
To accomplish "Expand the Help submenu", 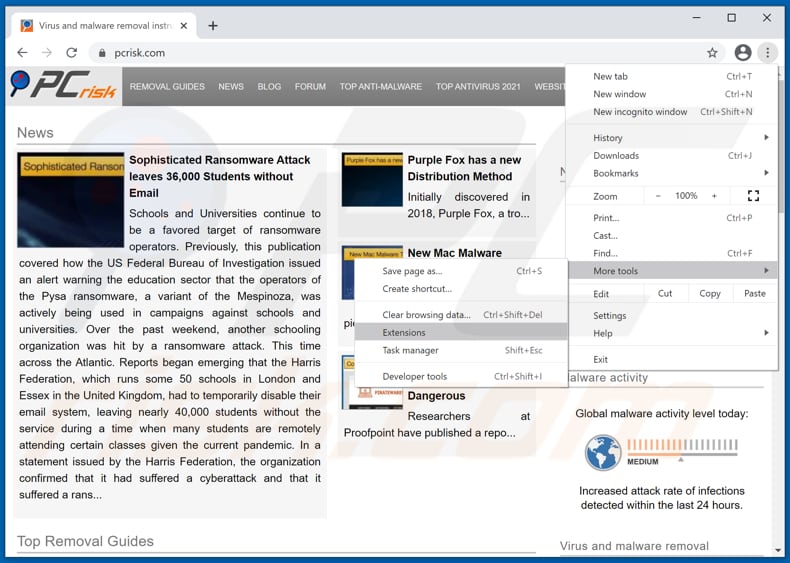I will click(x=680, y=334).
